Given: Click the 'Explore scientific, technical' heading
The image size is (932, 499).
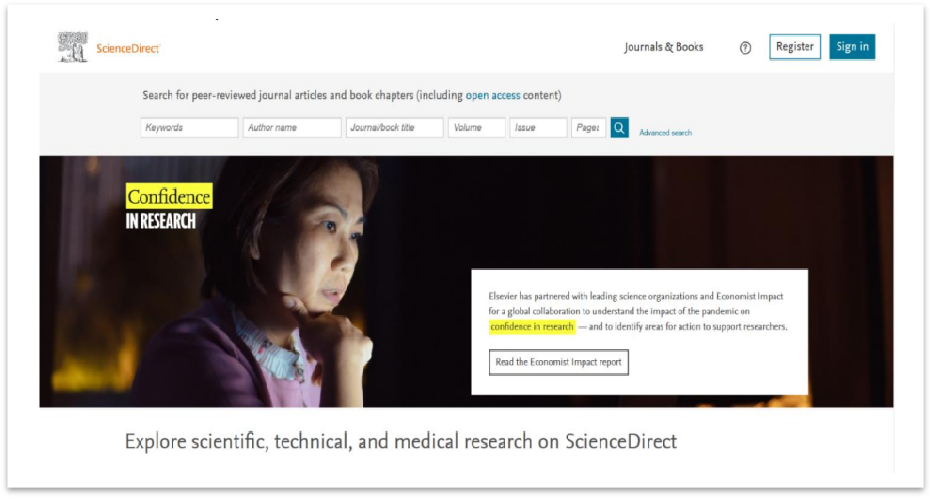Looking at the screenshot, I should pyautogui.click(x=400, y=441).
